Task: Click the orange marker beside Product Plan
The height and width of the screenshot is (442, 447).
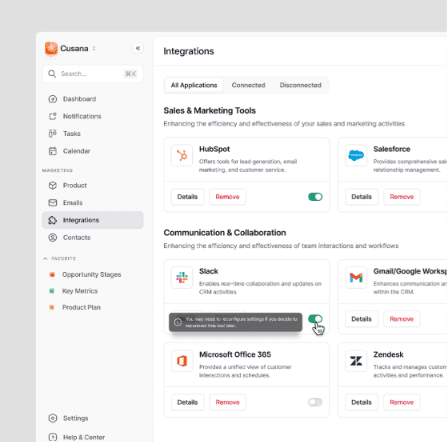Action: point(52,307)
